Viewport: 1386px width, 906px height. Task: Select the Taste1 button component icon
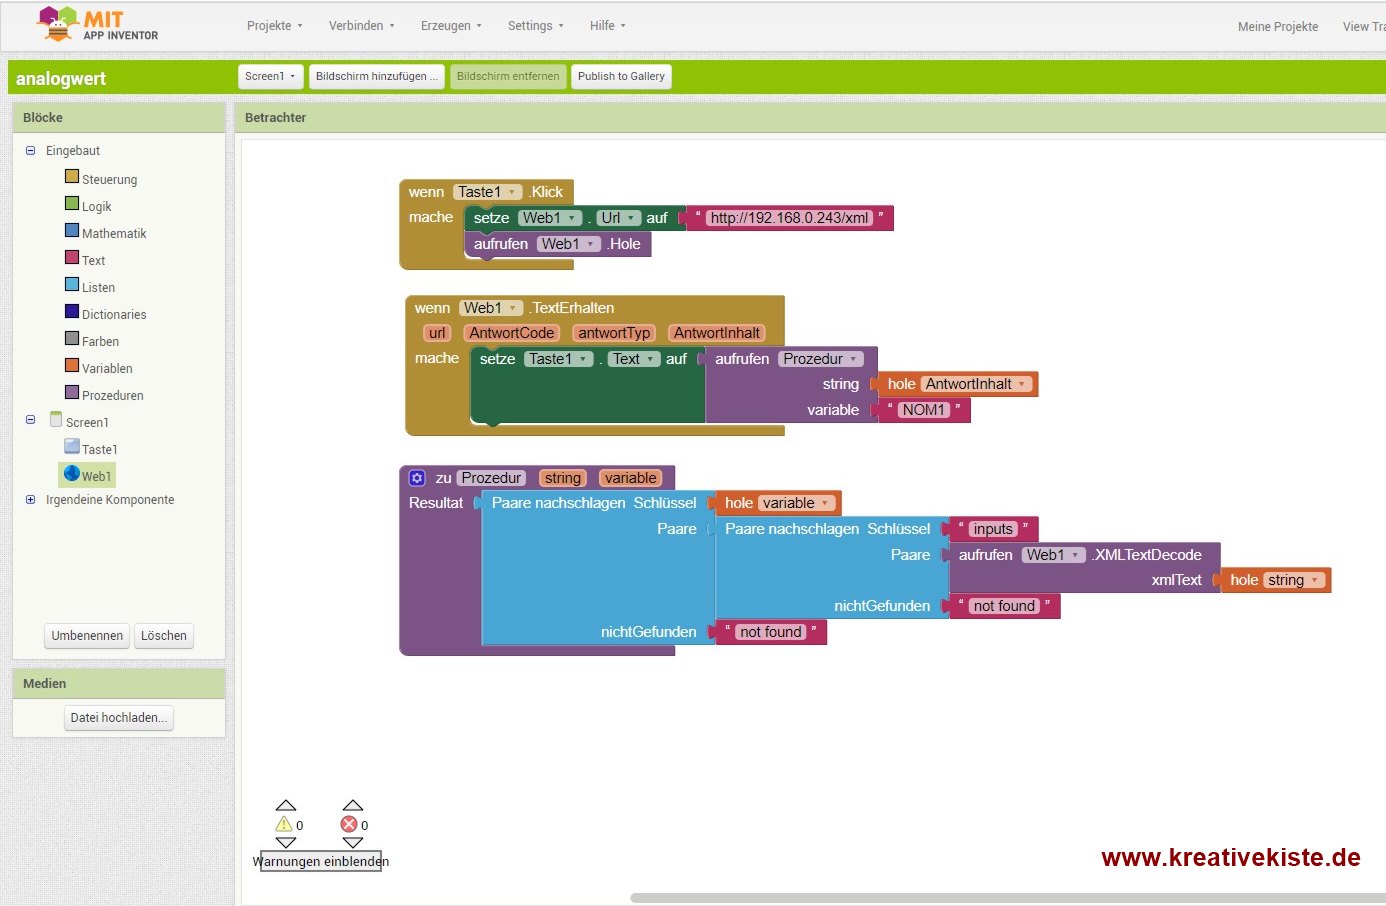[72, 447]
